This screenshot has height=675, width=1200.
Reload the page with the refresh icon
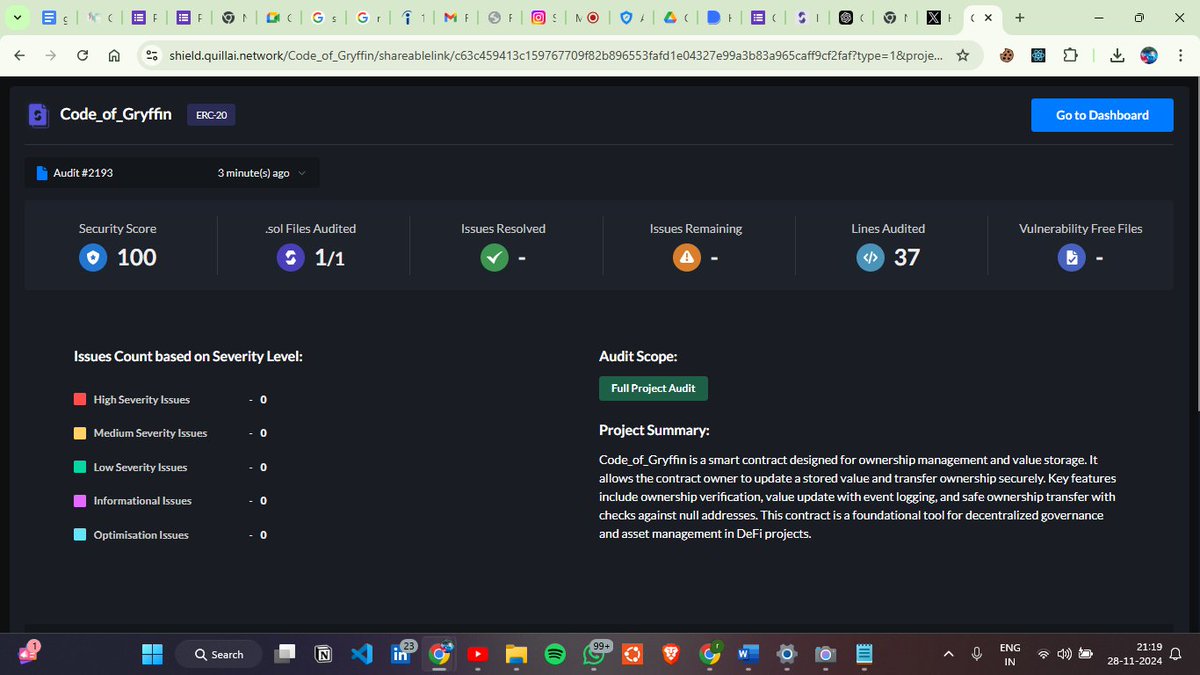[x=82, y=56]
